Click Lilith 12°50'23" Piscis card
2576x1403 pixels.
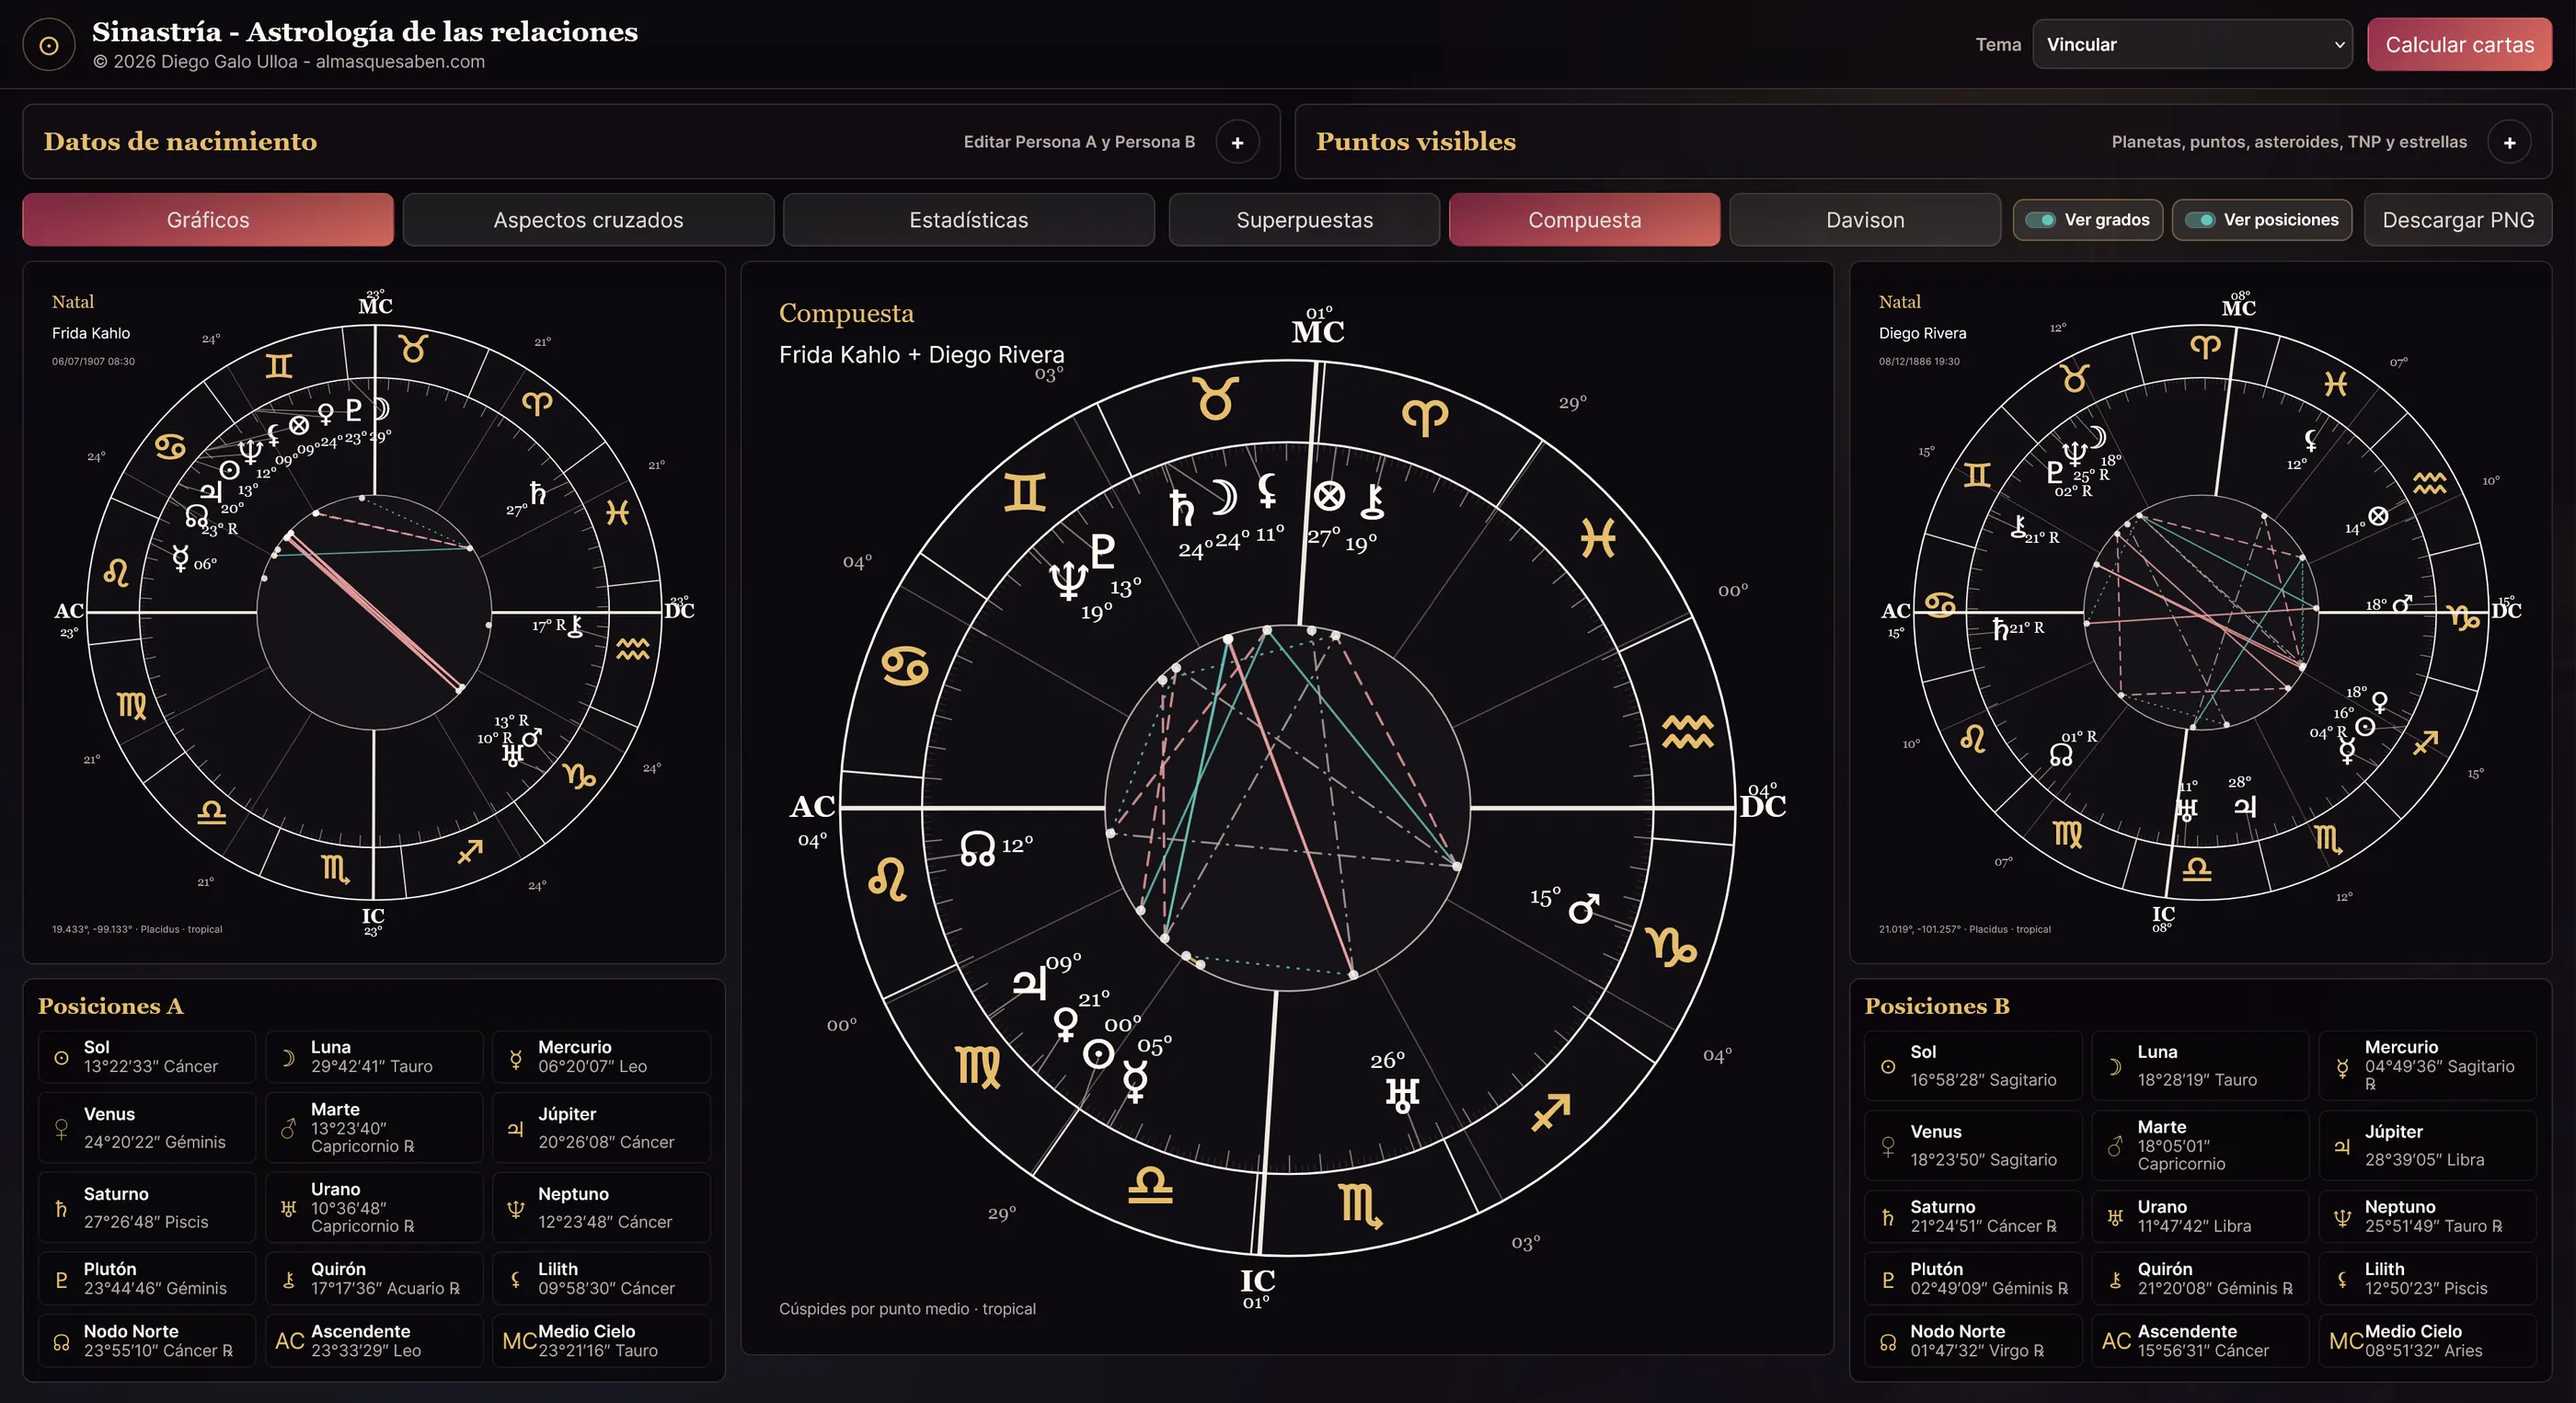[x=2427, y=1278]
